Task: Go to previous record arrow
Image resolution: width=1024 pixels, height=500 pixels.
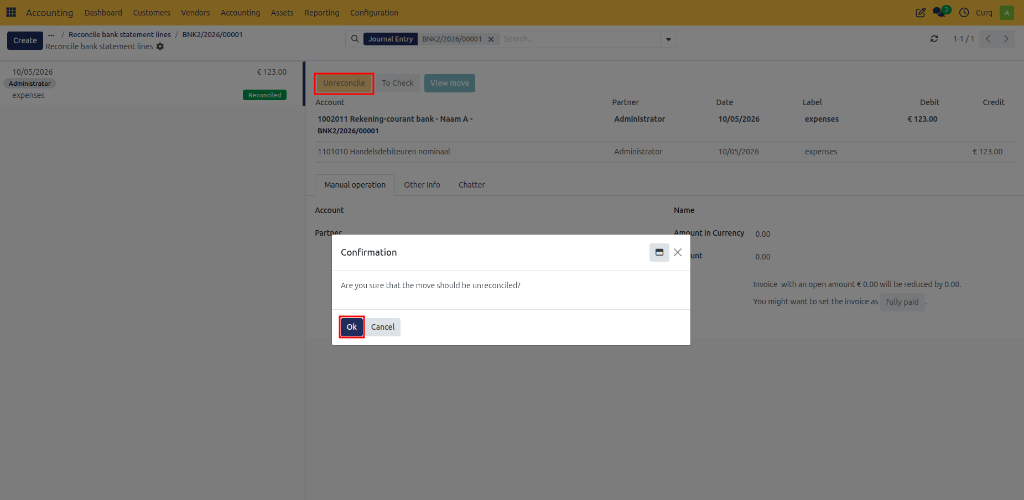Action: (989, 39)
